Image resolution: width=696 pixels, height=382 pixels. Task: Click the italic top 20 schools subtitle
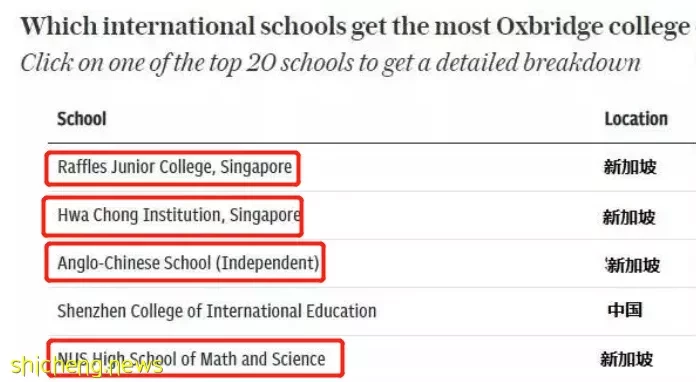(331, 63)
